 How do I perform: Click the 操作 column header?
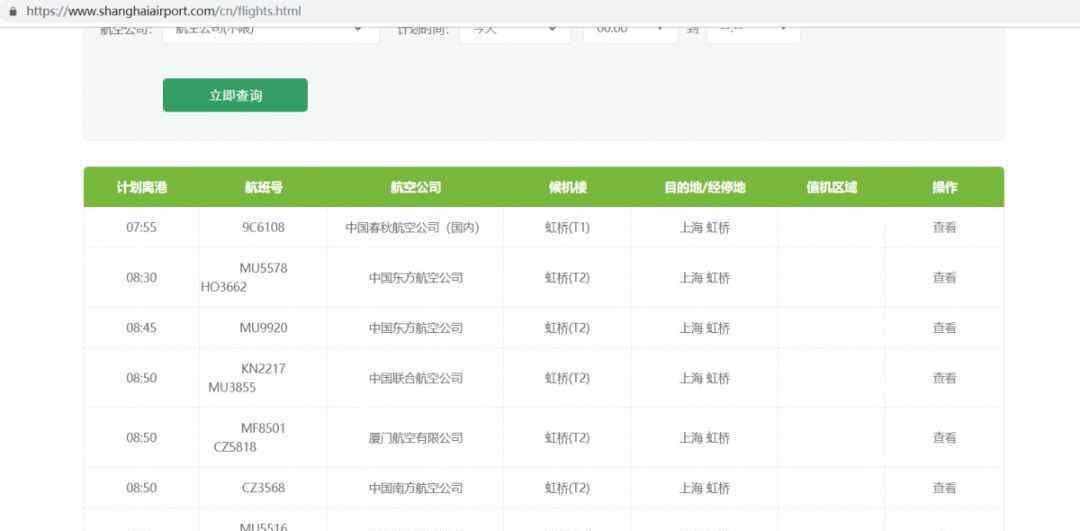[x=944, y=187]
